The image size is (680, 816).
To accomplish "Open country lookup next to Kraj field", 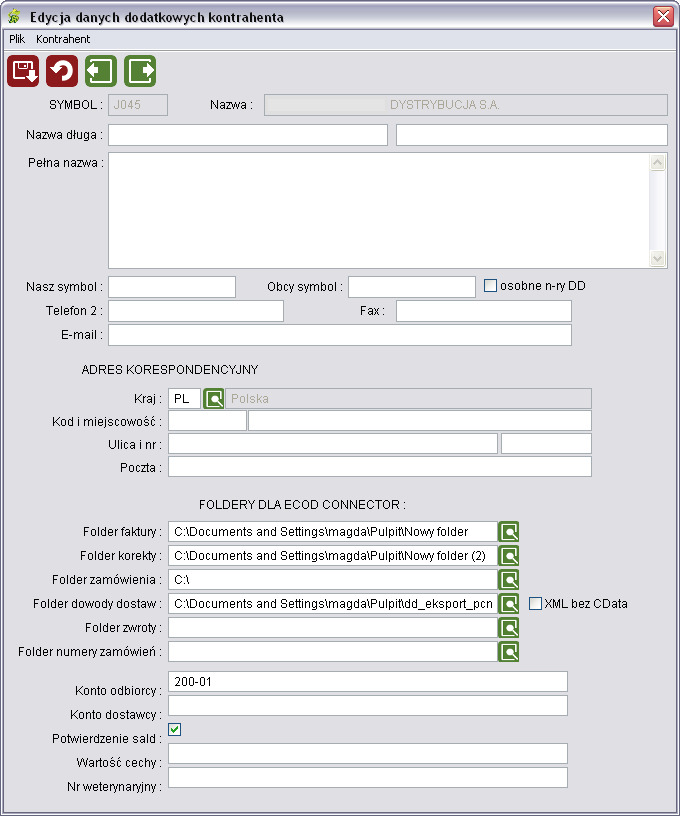I will [x=213, y=399].
